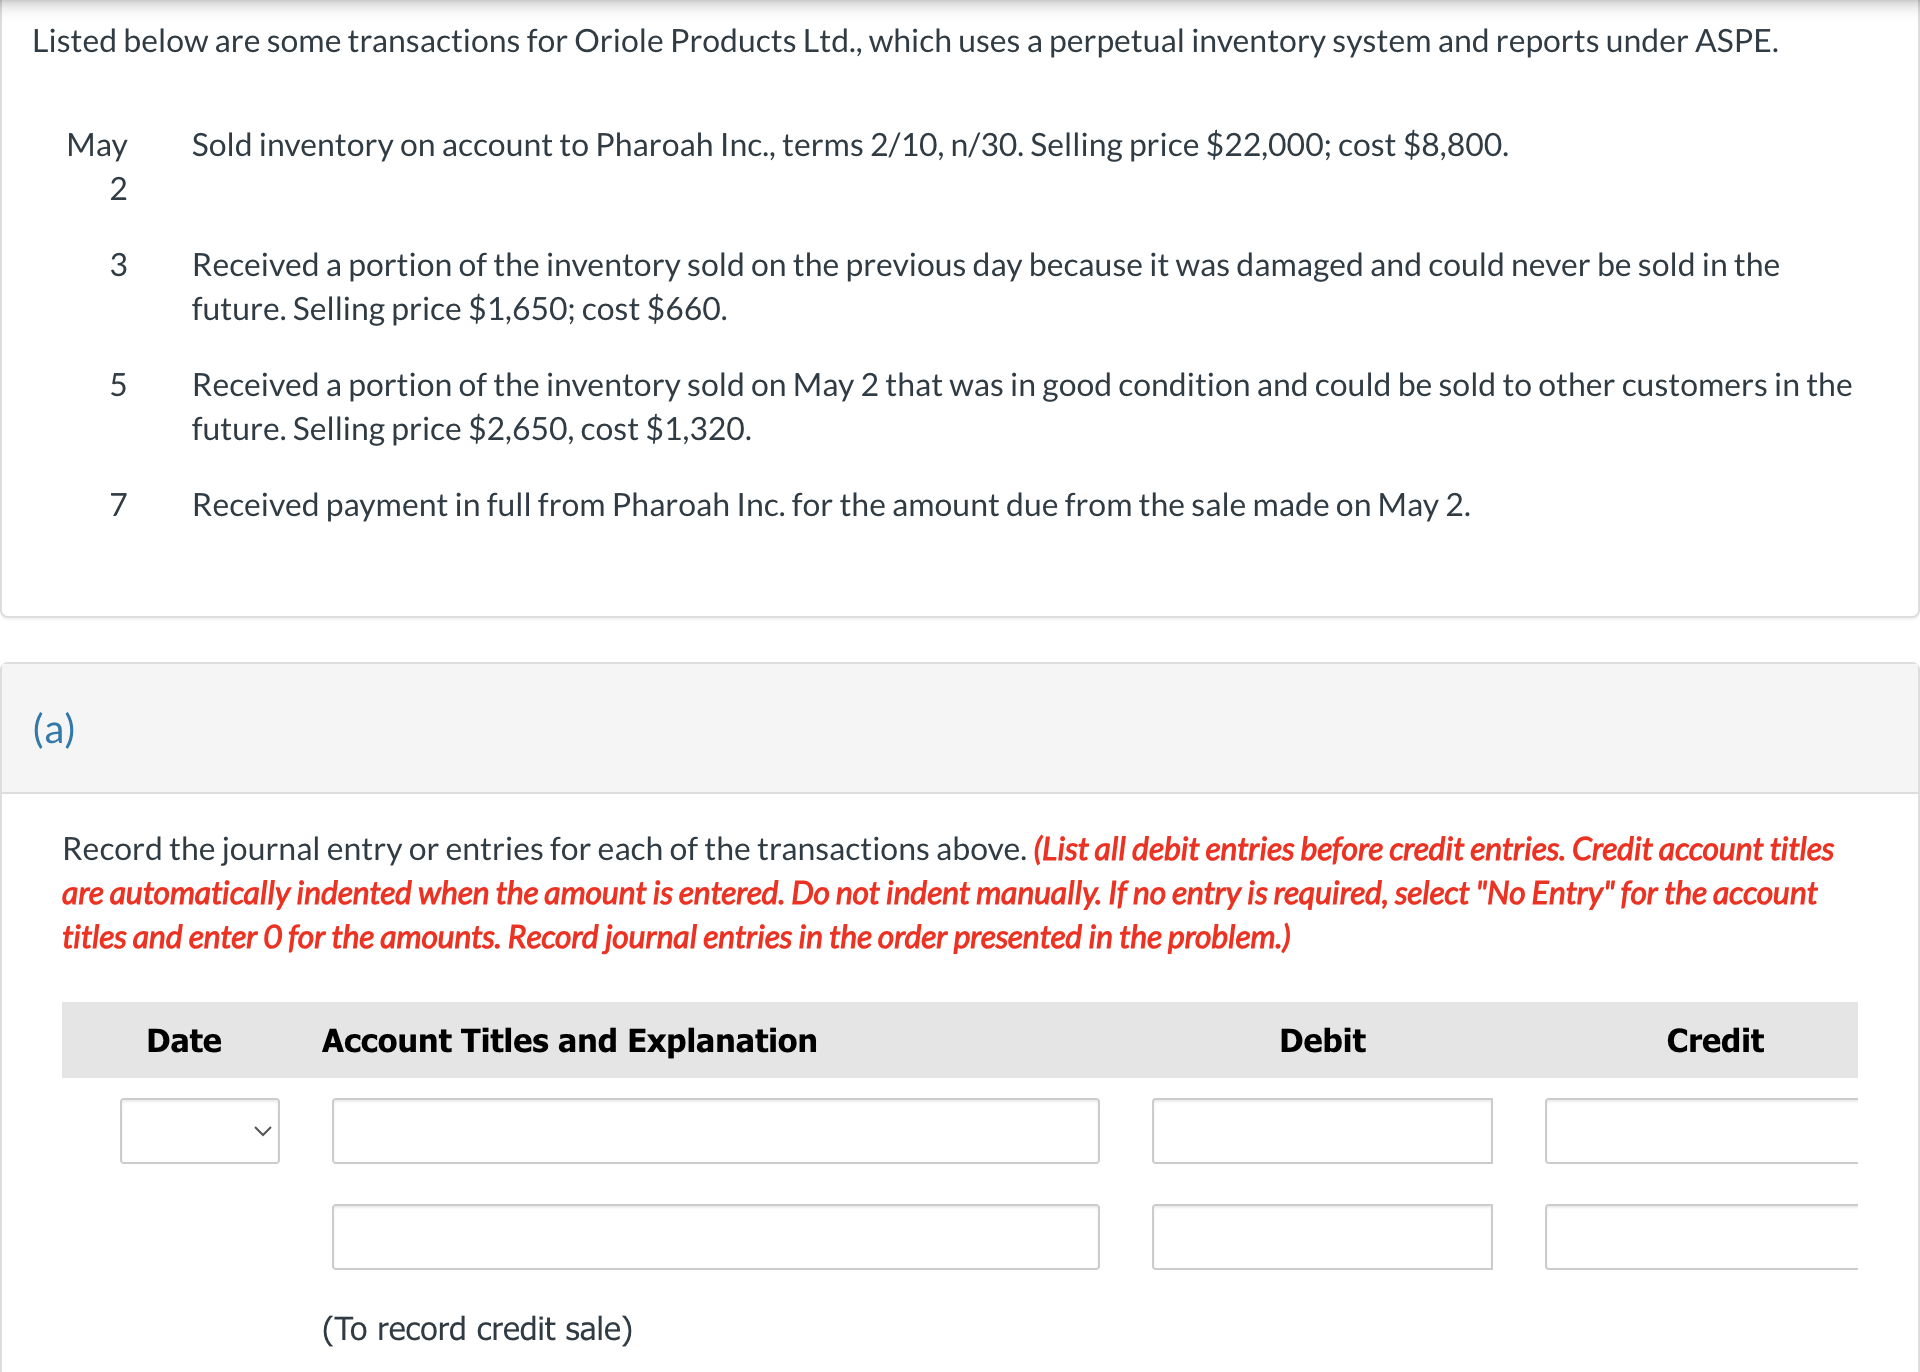Click the Debit column header
Image resolution: width=1920 pixels, height=1372 pixels.
click(1322, 1040)
